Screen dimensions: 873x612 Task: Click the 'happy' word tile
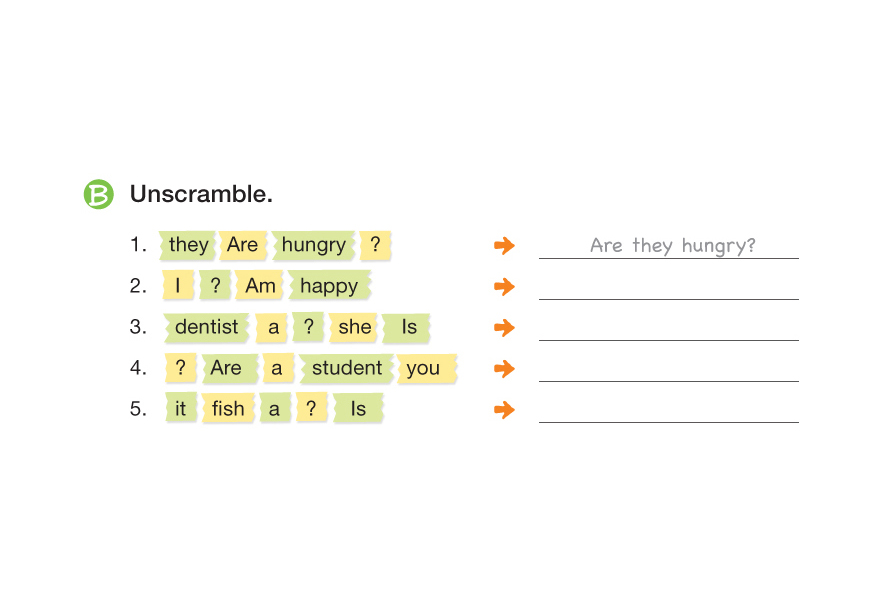[329, 286]
